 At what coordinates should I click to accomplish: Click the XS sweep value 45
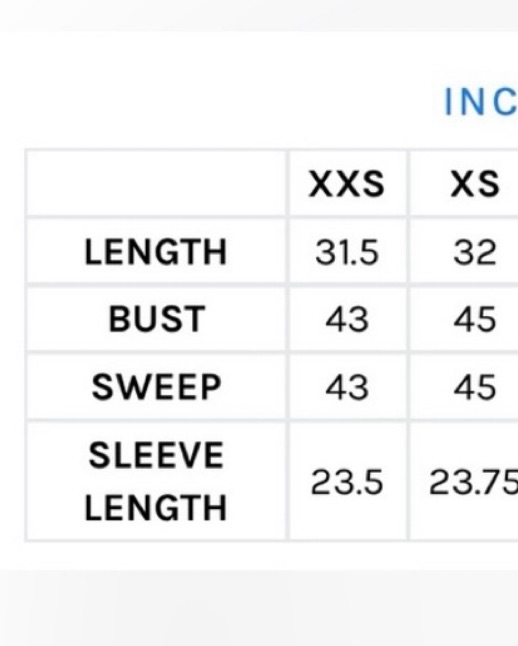[475, 387]
